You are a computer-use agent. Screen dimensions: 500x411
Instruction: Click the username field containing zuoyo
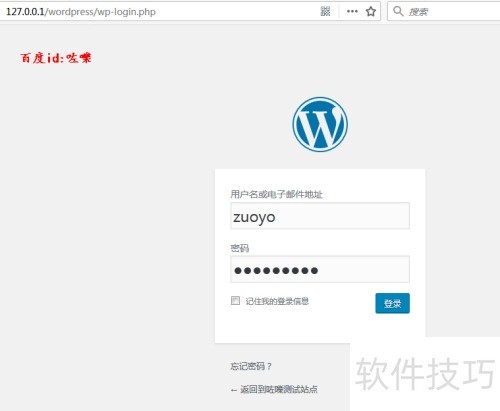click(320, 216)
